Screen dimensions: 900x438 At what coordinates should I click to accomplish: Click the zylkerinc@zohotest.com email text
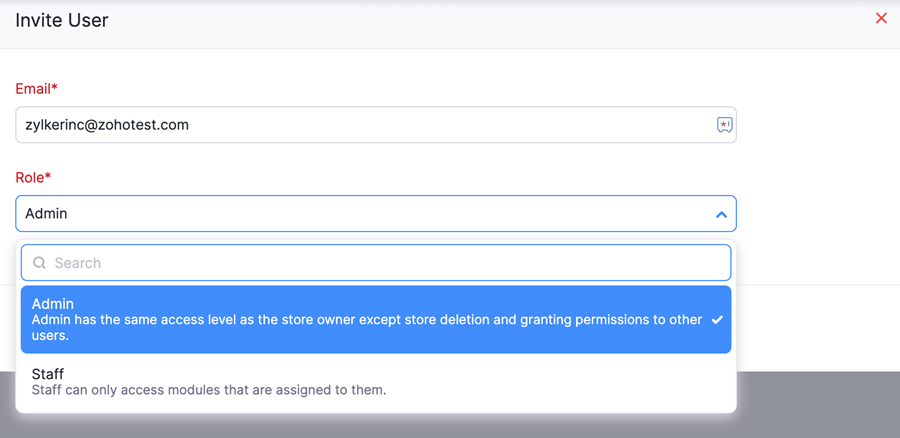tap(107, 125)
